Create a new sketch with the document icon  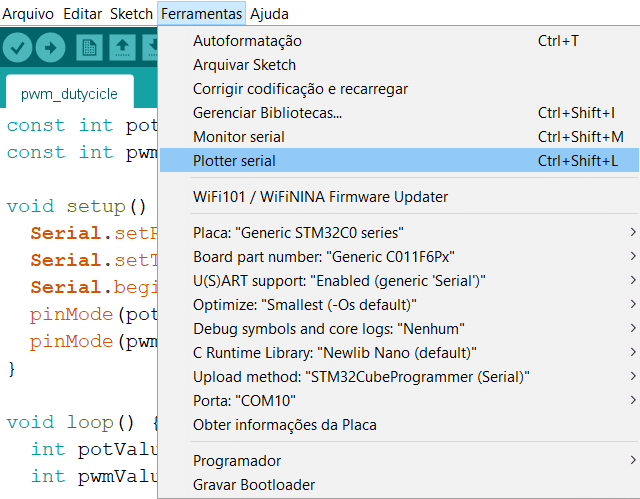coord(90,47)
